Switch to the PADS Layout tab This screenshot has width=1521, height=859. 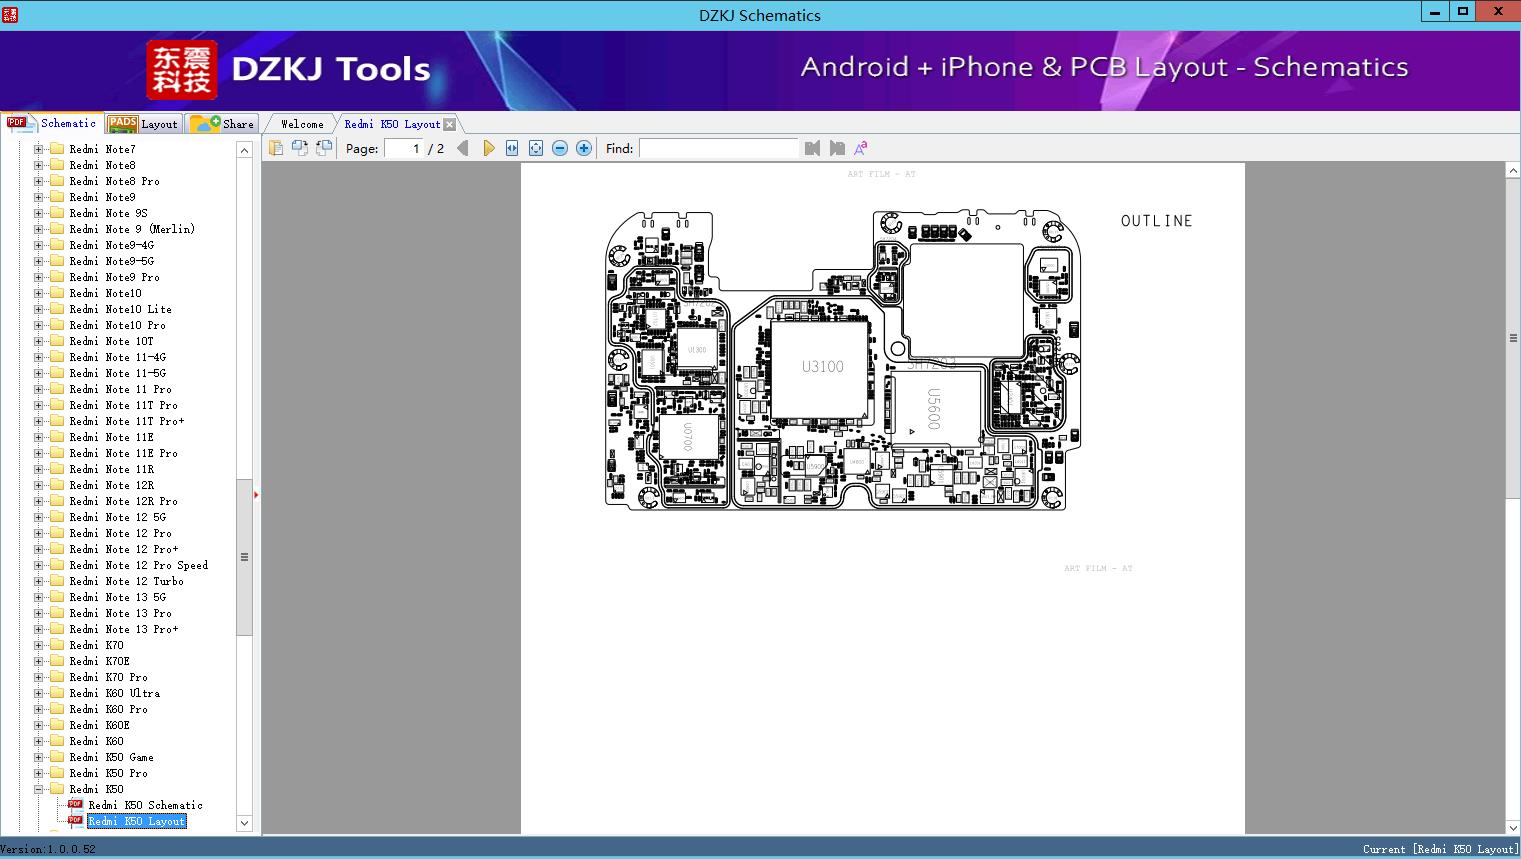coord(144,123)
